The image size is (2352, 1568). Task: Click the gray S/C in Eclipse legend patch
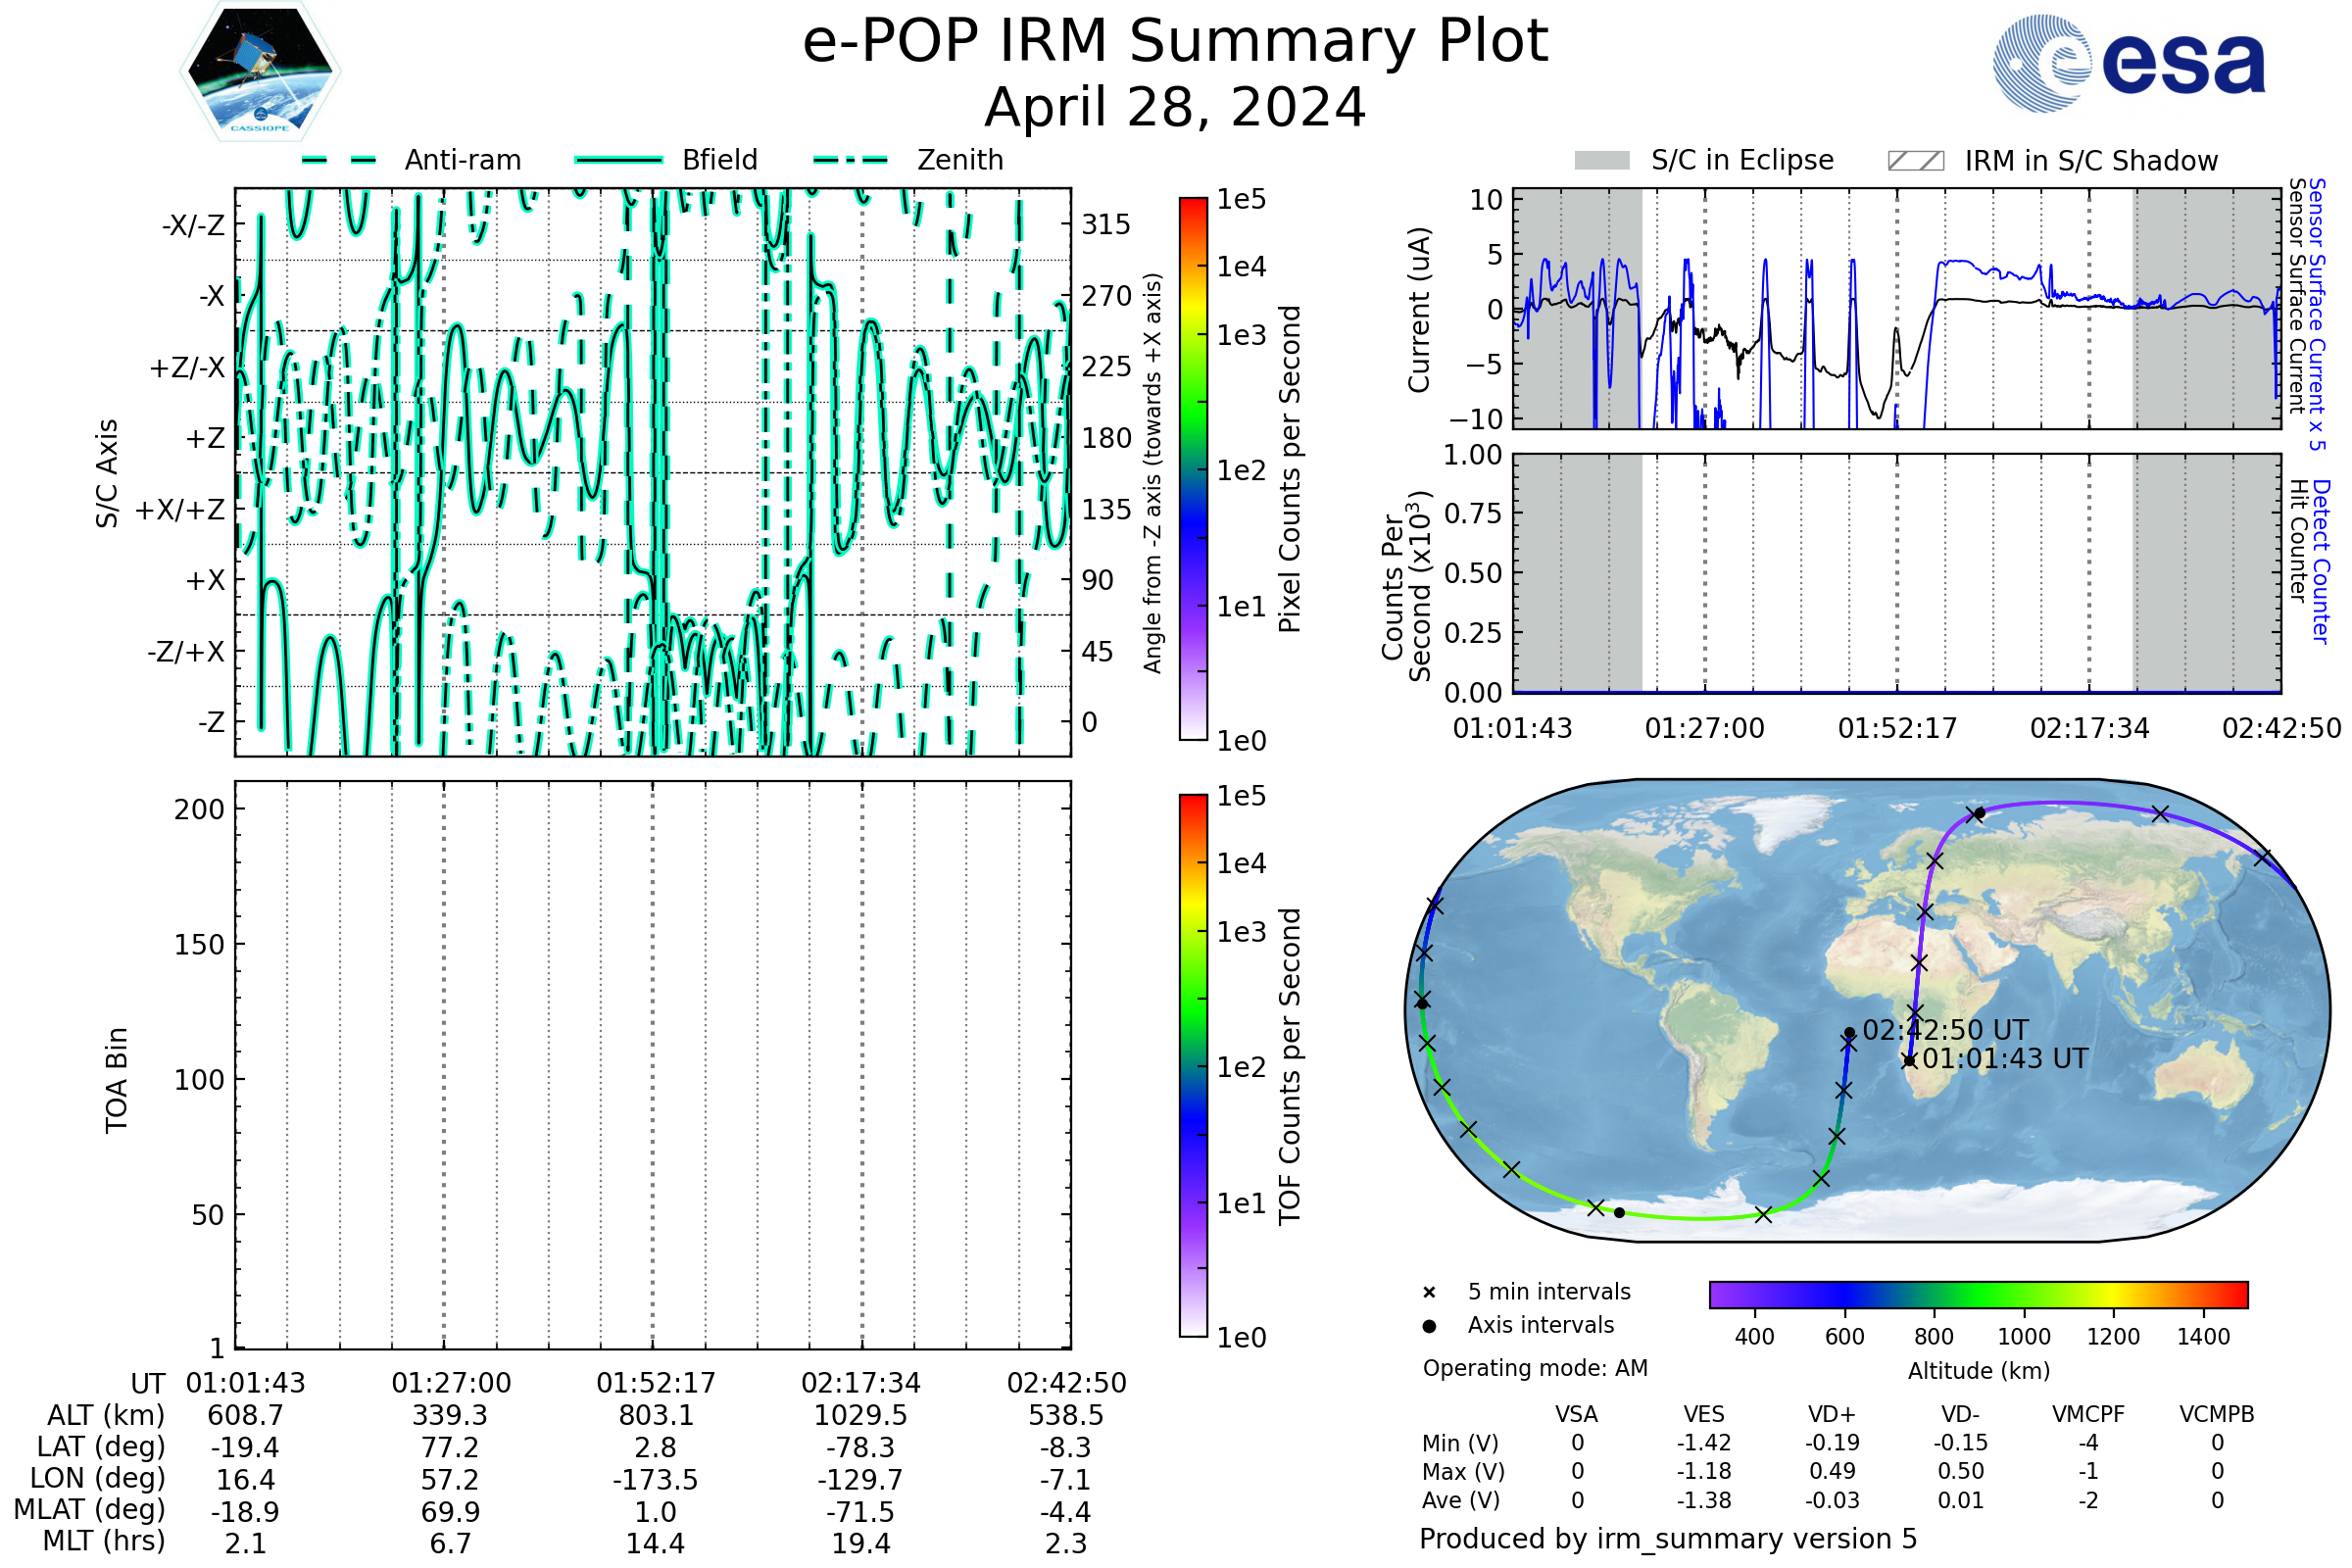pos(1602,161)
